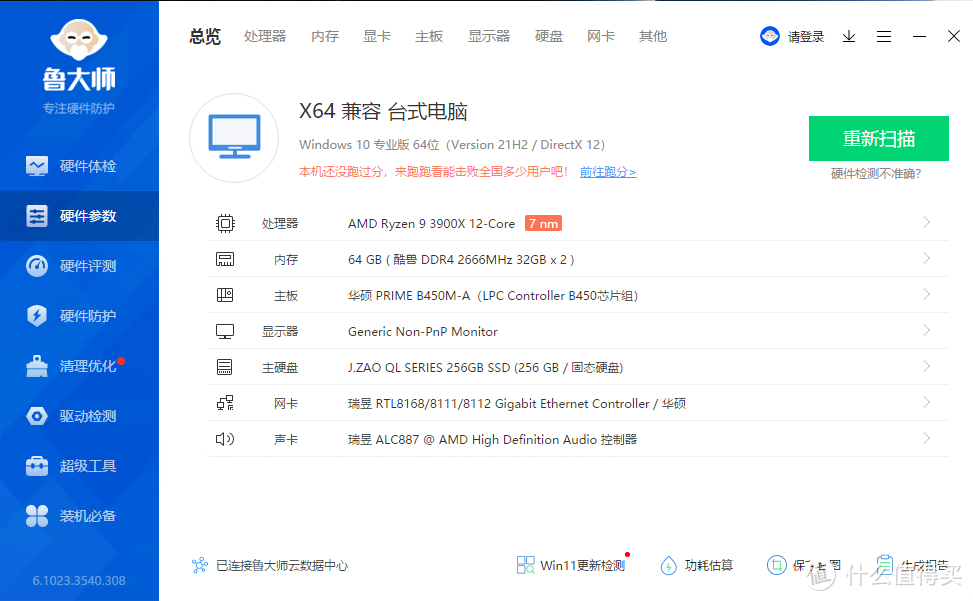Switch to 硬盘 tab
The width and height of the screenshot is (973, 601).
549,37
